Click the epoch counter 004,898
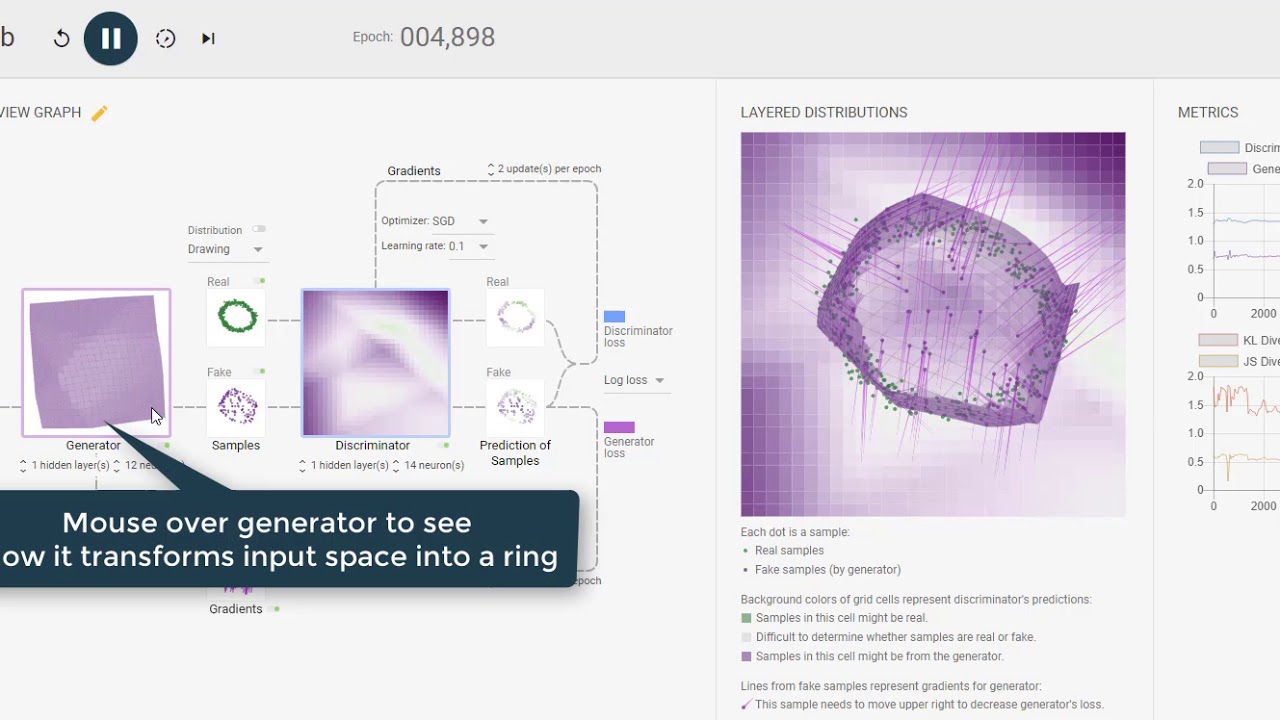The height and width of the screenshot is (720, 1280). click(x=448, y=37)
